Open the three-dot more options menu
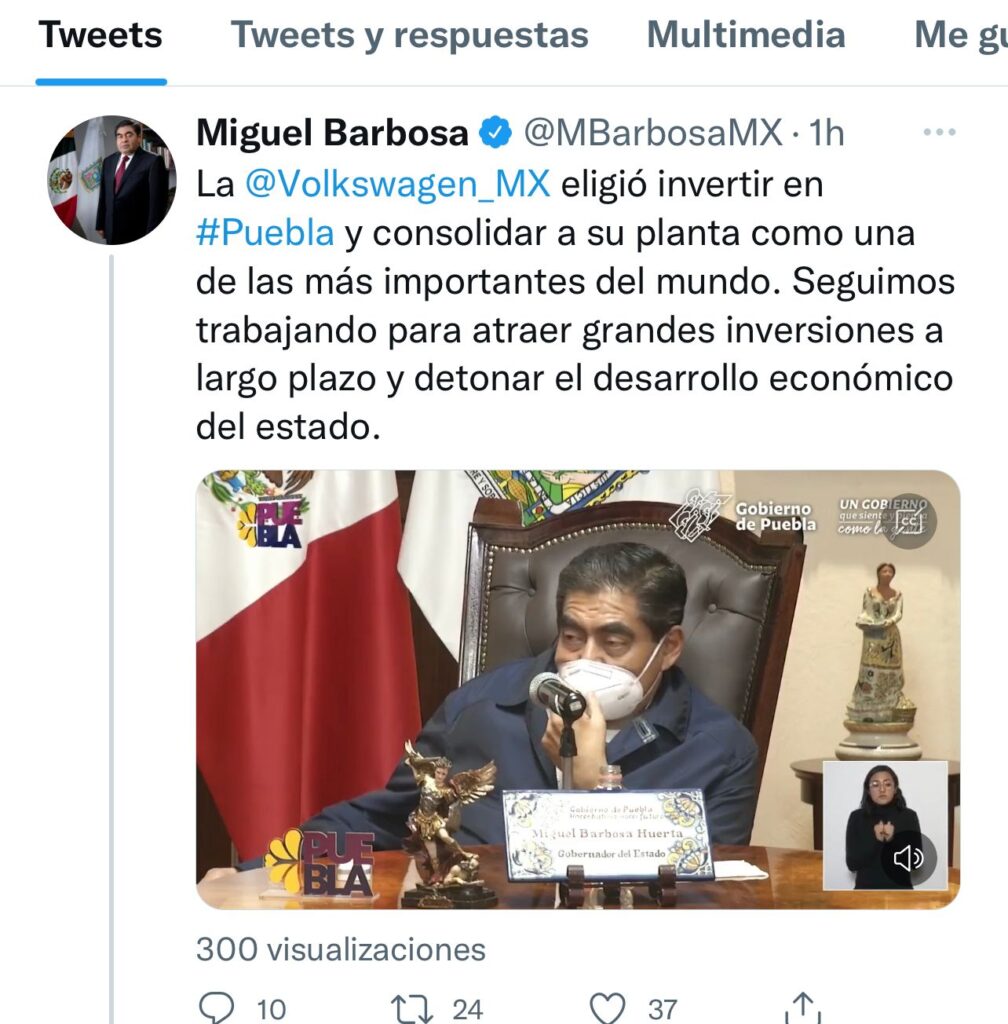The height and width of the screenshot is (1024, 1008). coord(939,132)
